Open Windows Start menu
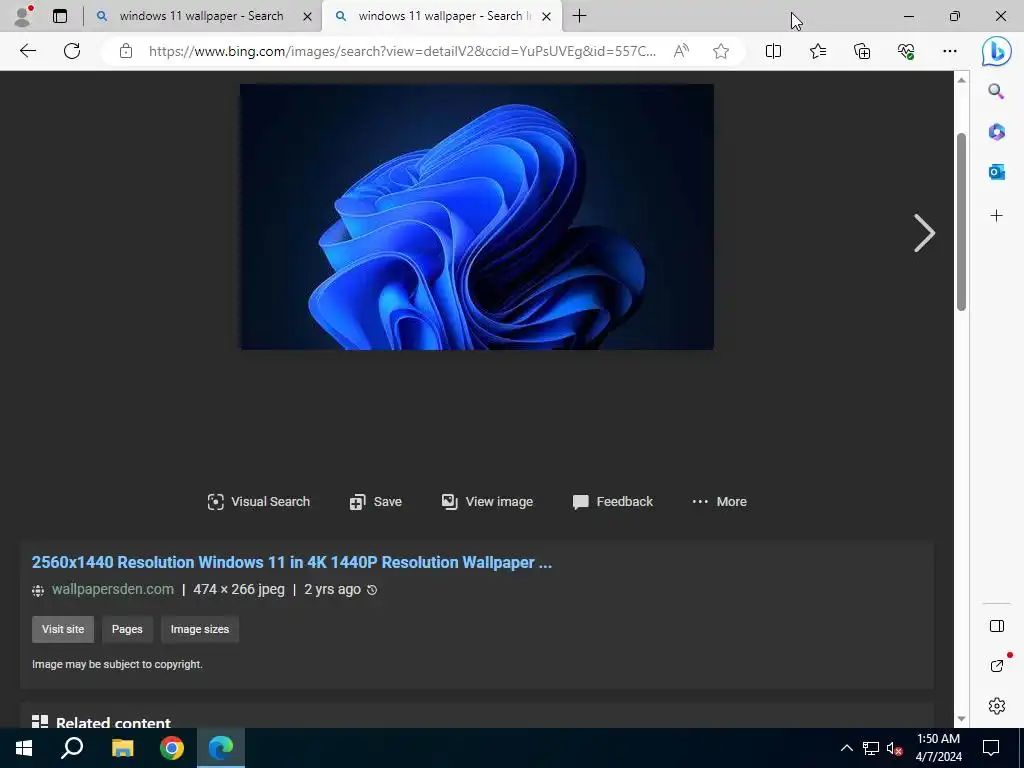The image size is (1024, 768). coord(24,748)
